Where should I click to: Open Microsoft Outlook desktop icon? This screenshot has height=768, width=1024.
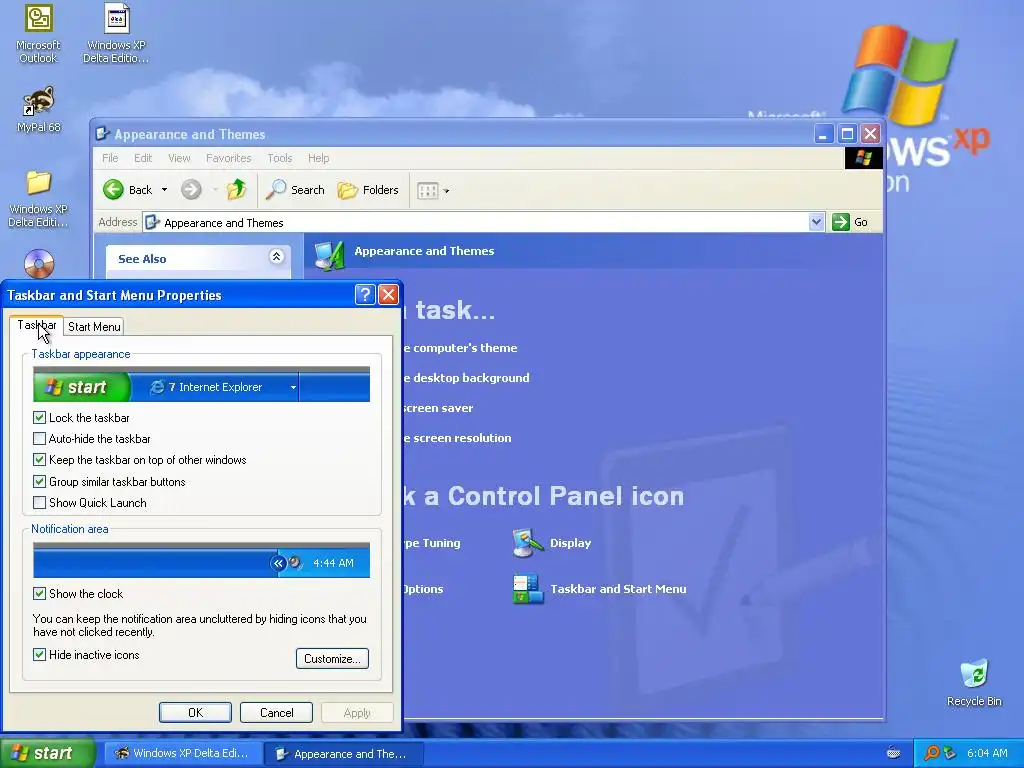coord(38,33)
